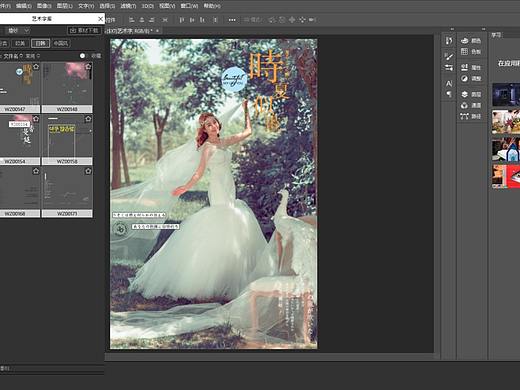Select the 日韩 style filter button
520x390 pixels.
40,43
